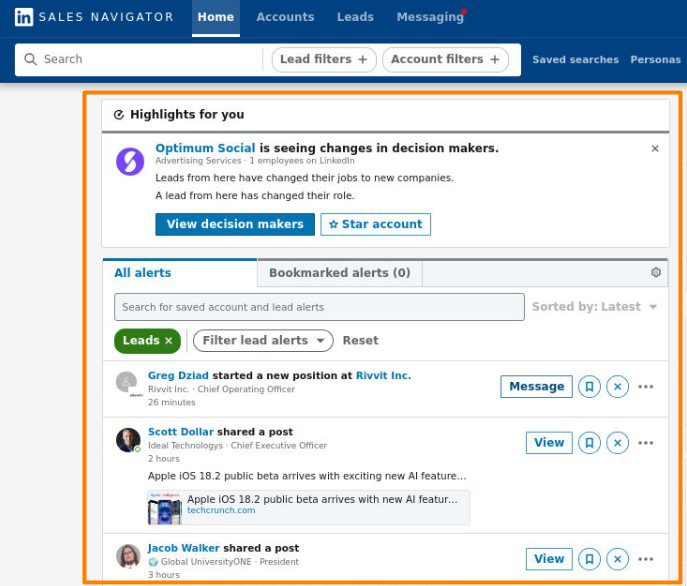Open more options for Scott Dollar alert
Screen dimensions: 687x586
tap(646, 443)
